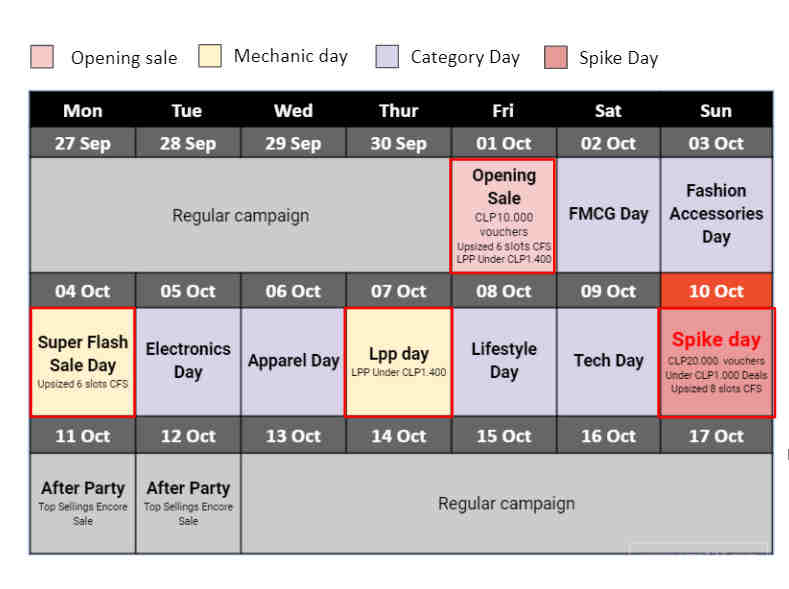Select the Apparel Day cell
The width and height of the screenshot is (789, 589).
[x=293, y=362]
